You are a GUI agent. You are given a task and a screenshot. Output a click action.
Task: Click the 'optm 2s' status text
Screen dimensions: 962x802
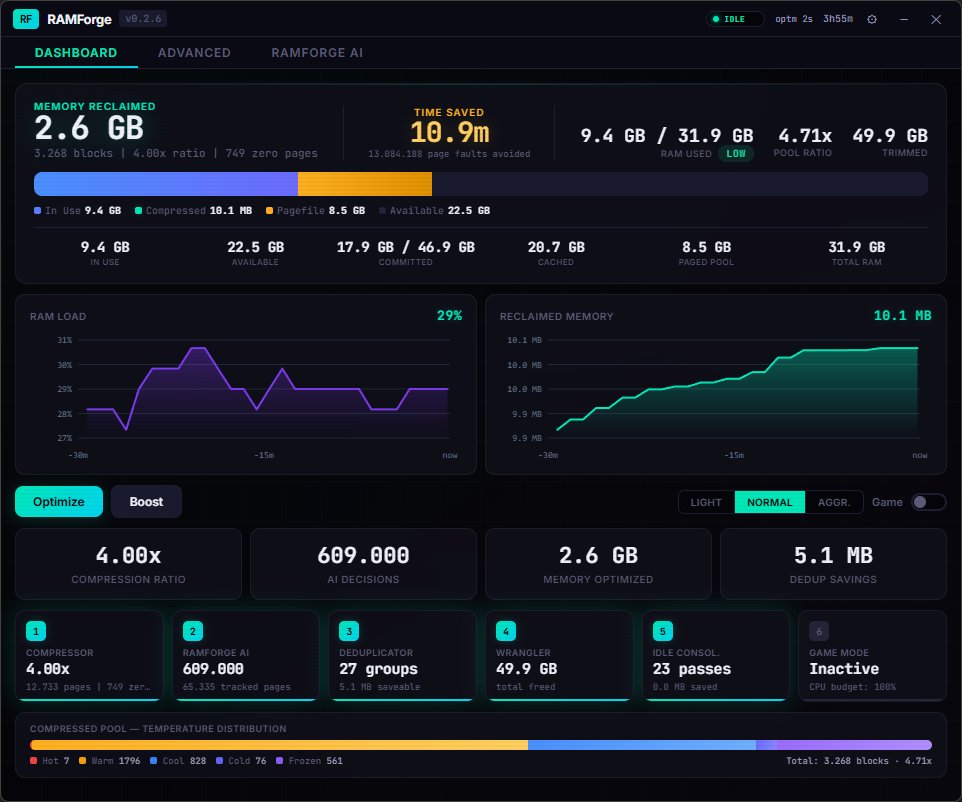click(794, 19)
